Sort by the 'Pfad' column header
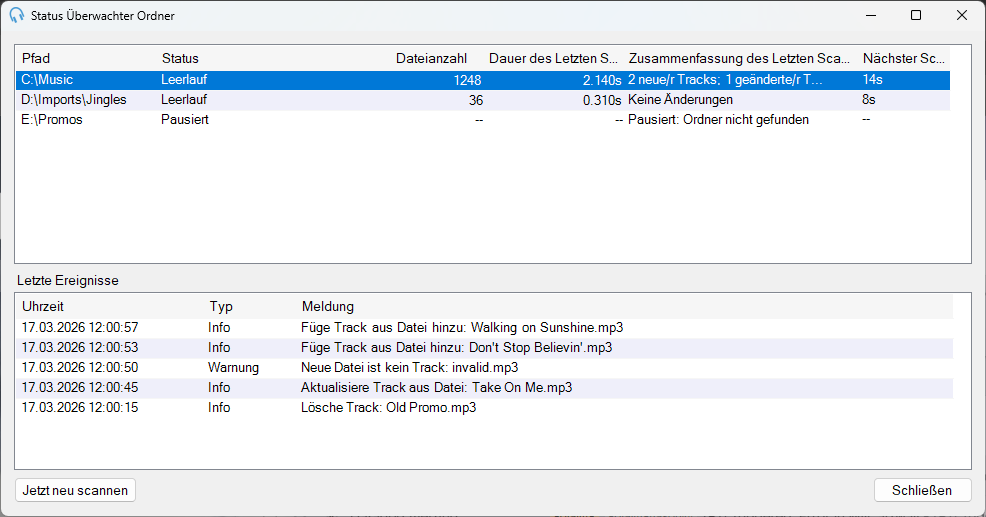The width and height of the screenshot is (986, 517). tap(87, 58)
